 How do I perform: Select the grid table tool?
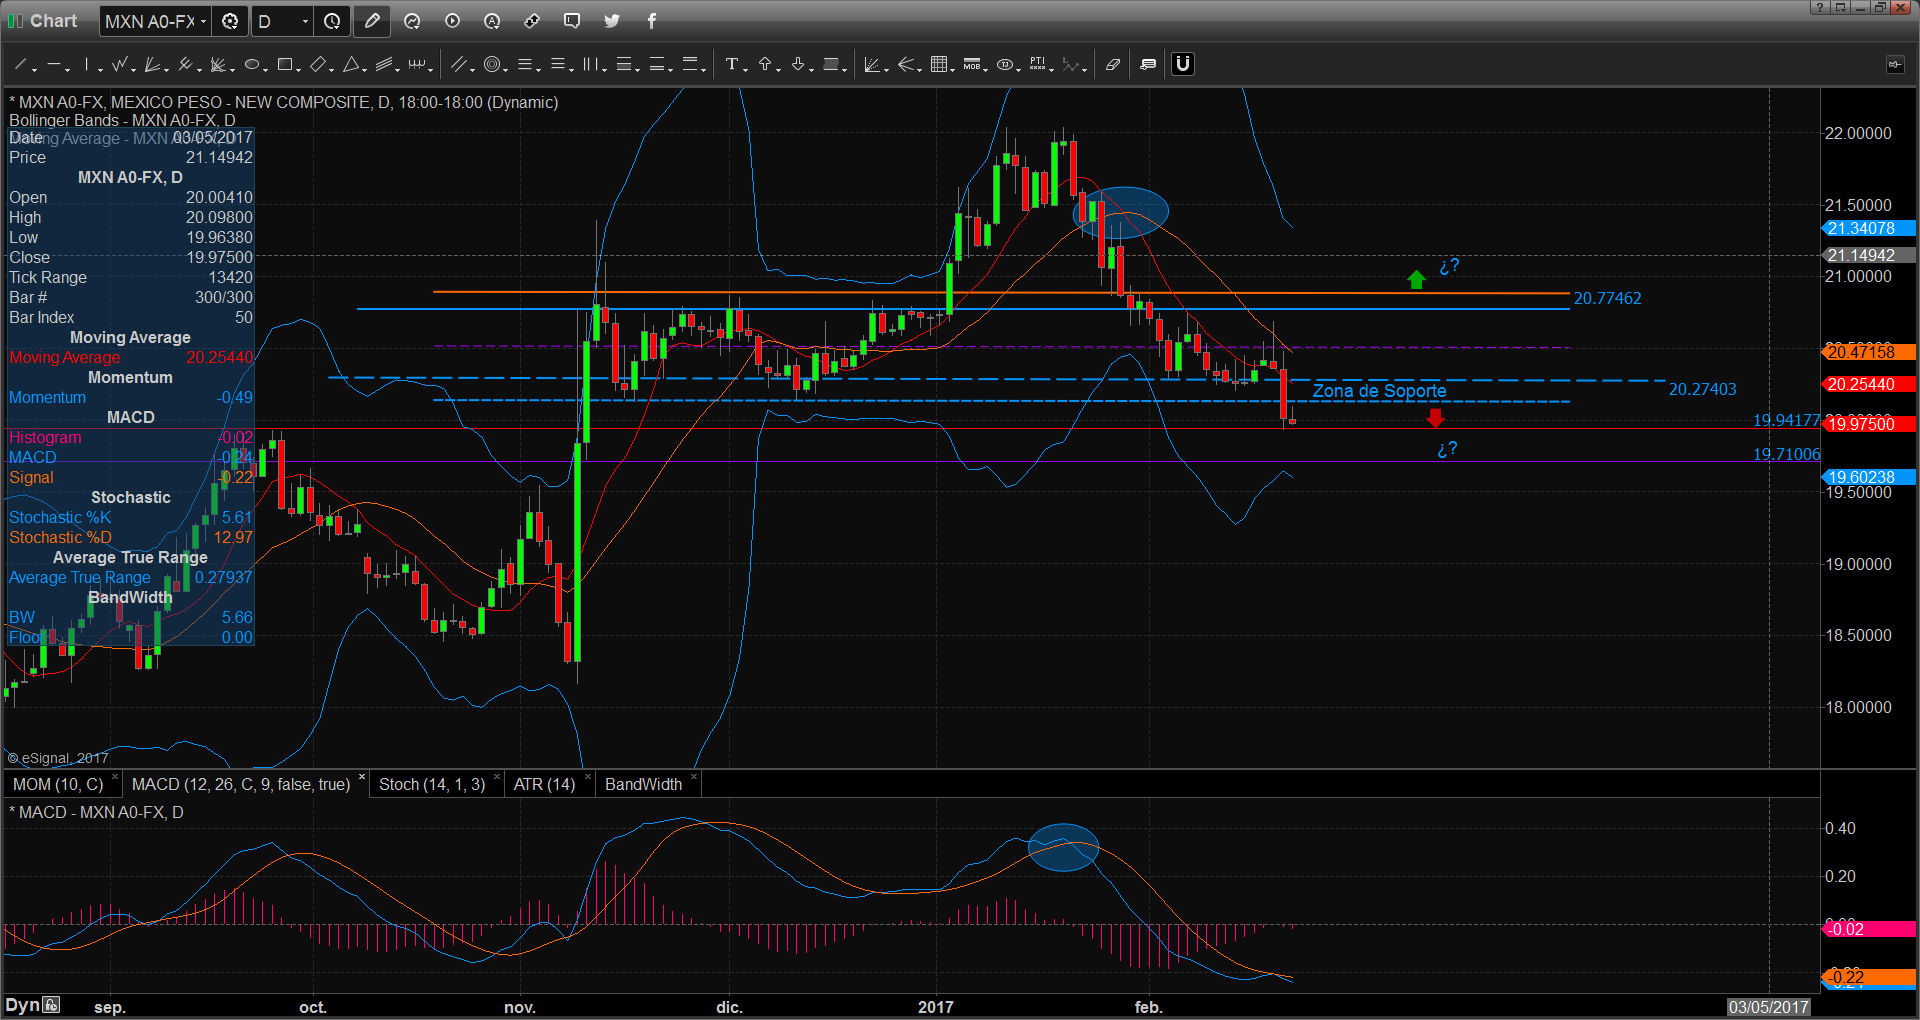(938, 65)
